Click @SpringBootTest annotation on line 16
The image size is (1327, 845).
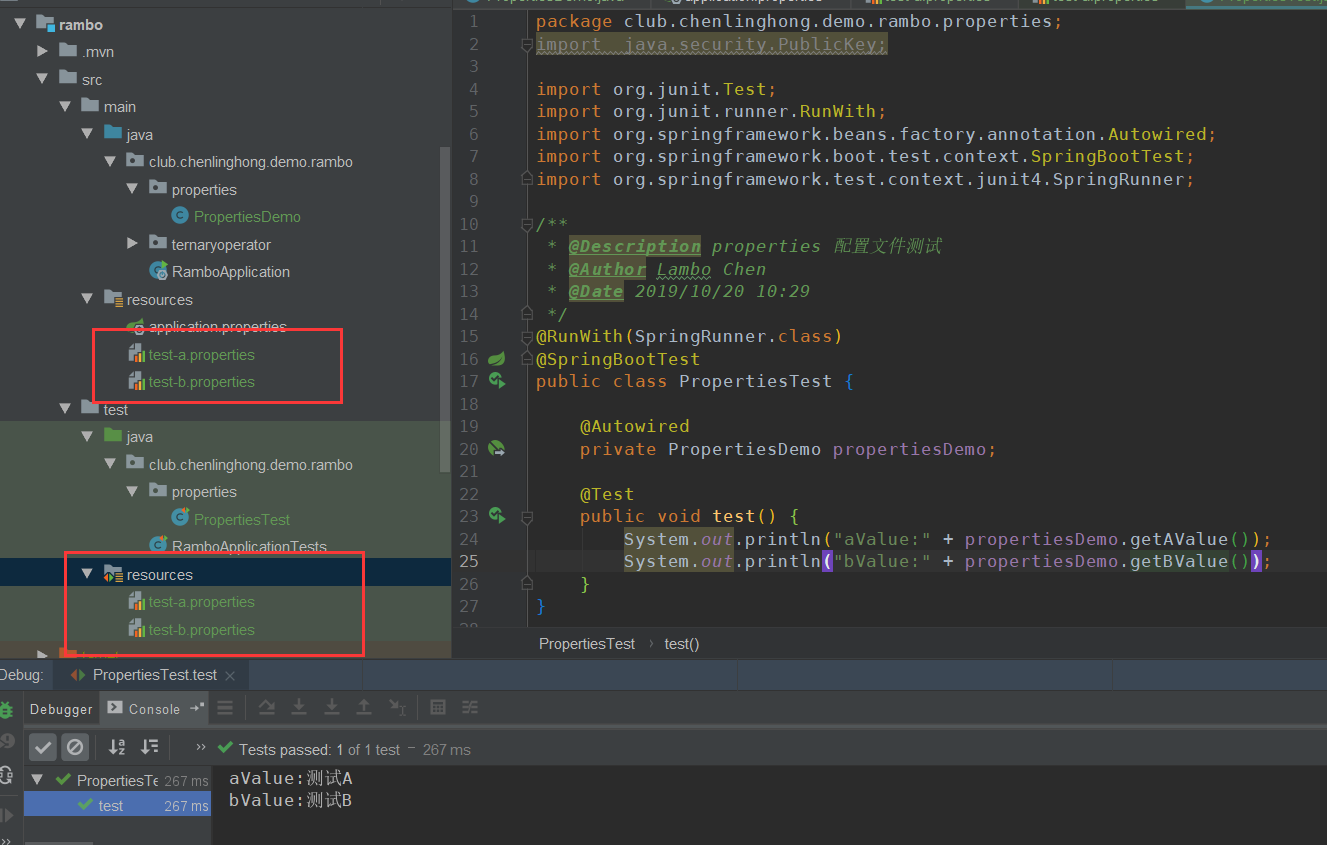pyautogui.click(x=618, y=359)
